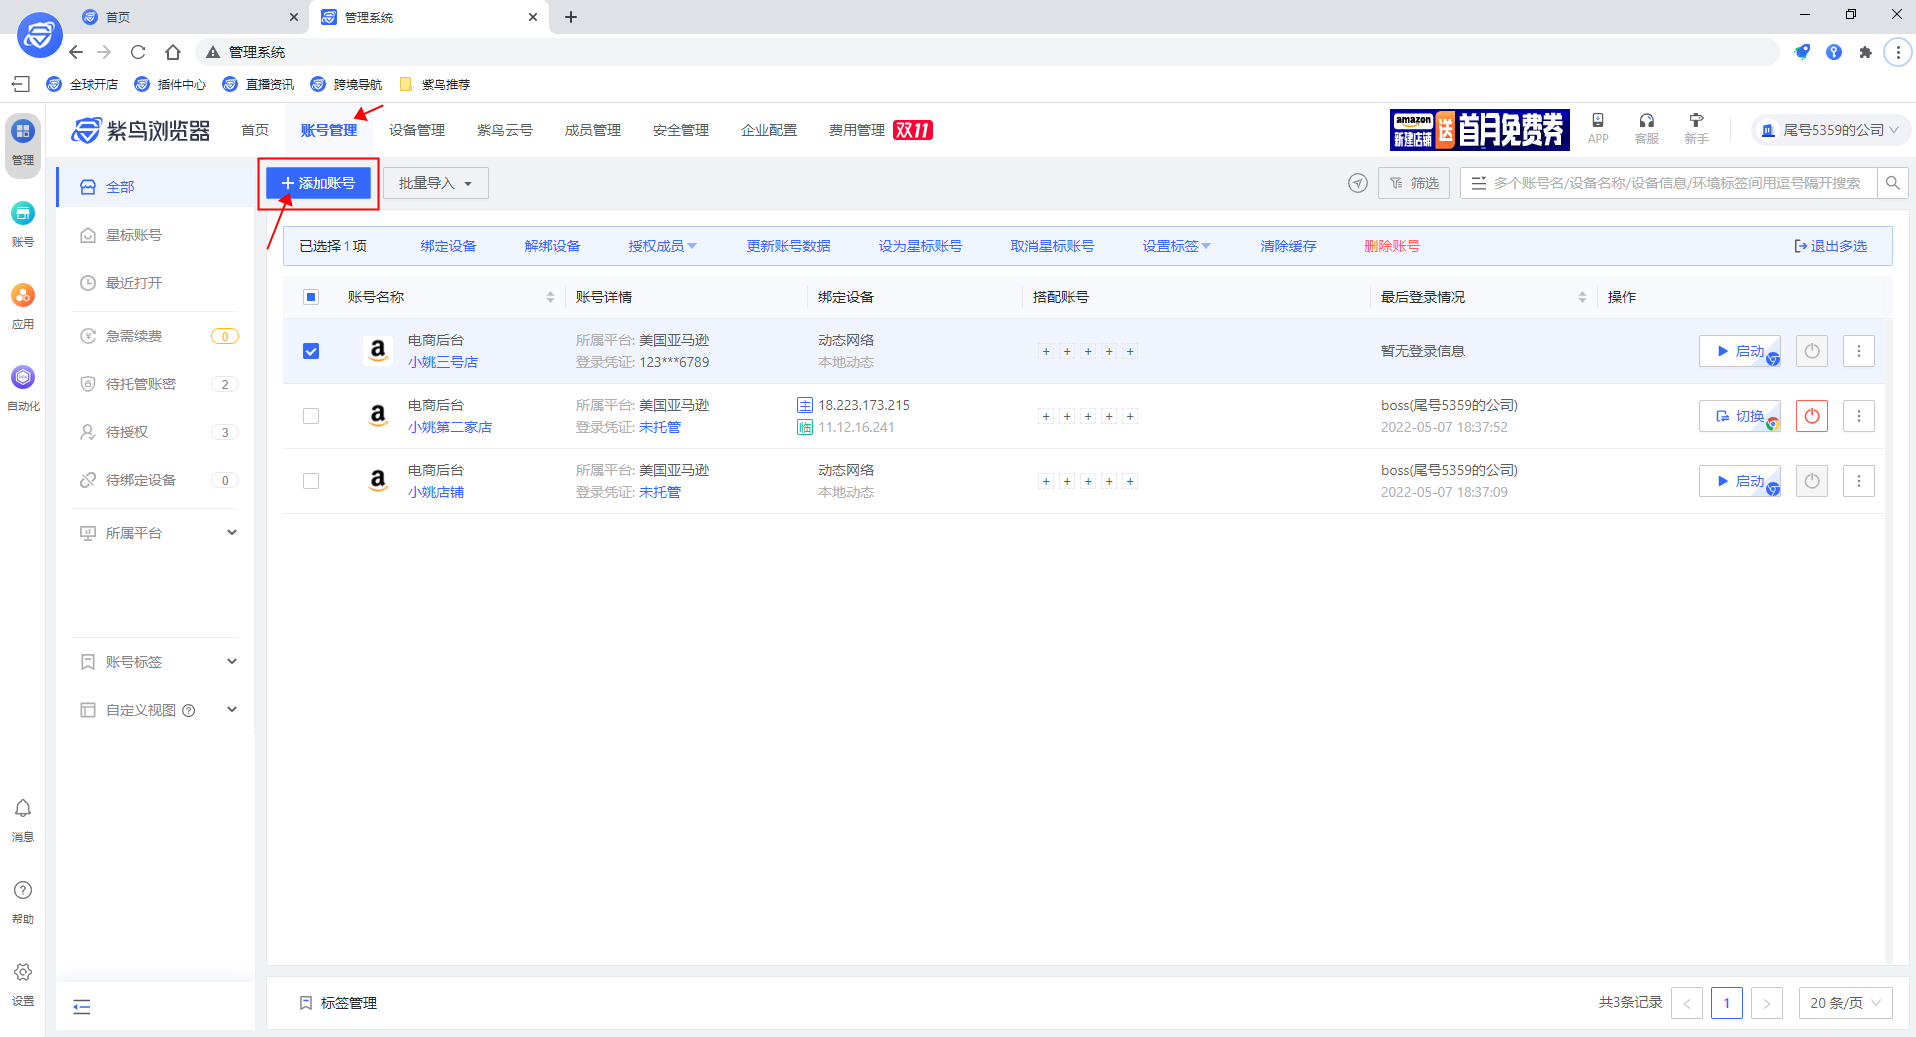The width and height of the screenshot is (1916, 1037).
Task: Switch to the 费用管理 tab
Action: (856, 129)
